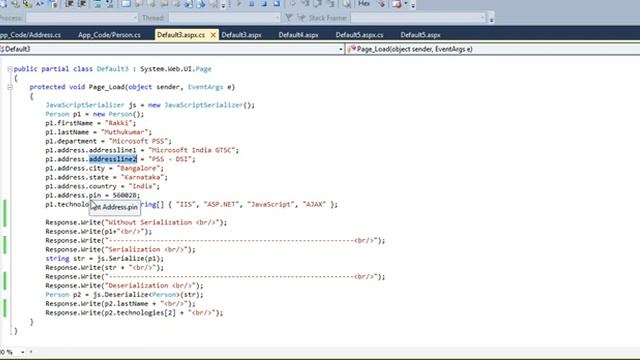Click the p1.address.state "Karnataka" line
Viewport: 640px width, 360px height.
(x=106, y=177)
